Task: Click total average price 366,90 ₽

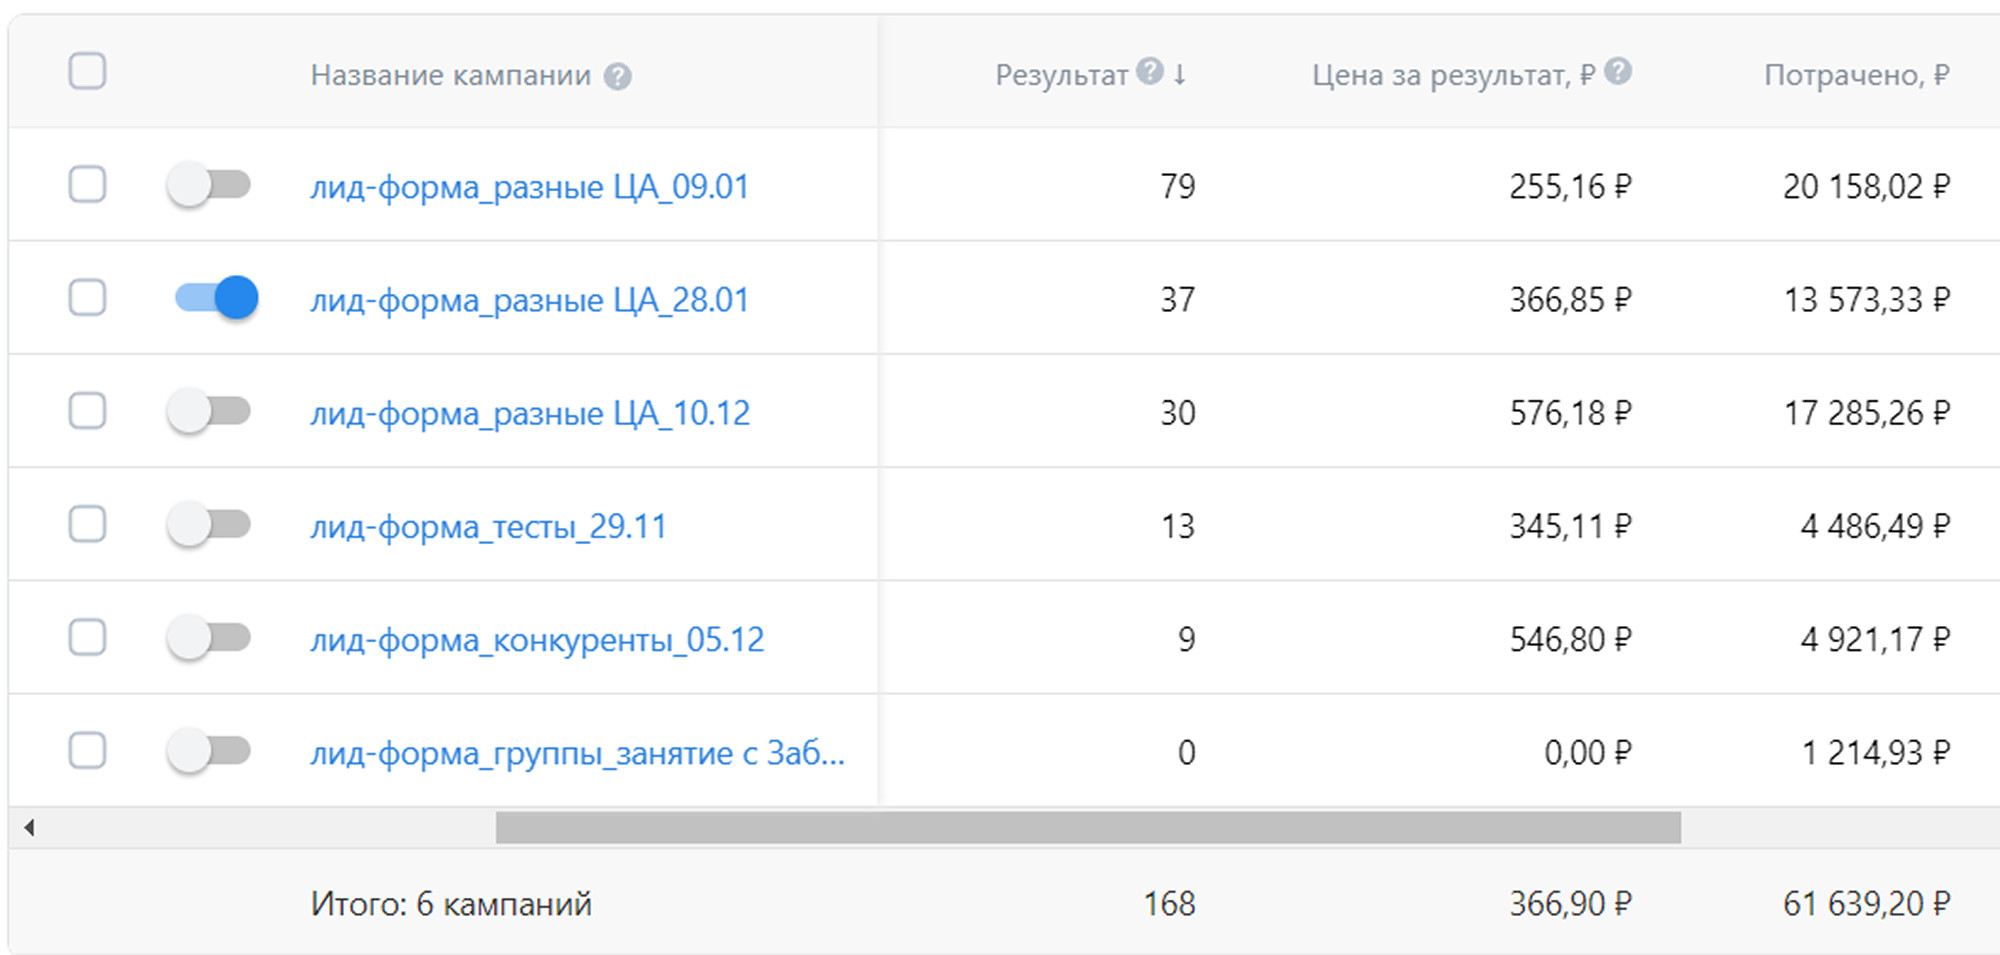Action: coord(1570,904)
